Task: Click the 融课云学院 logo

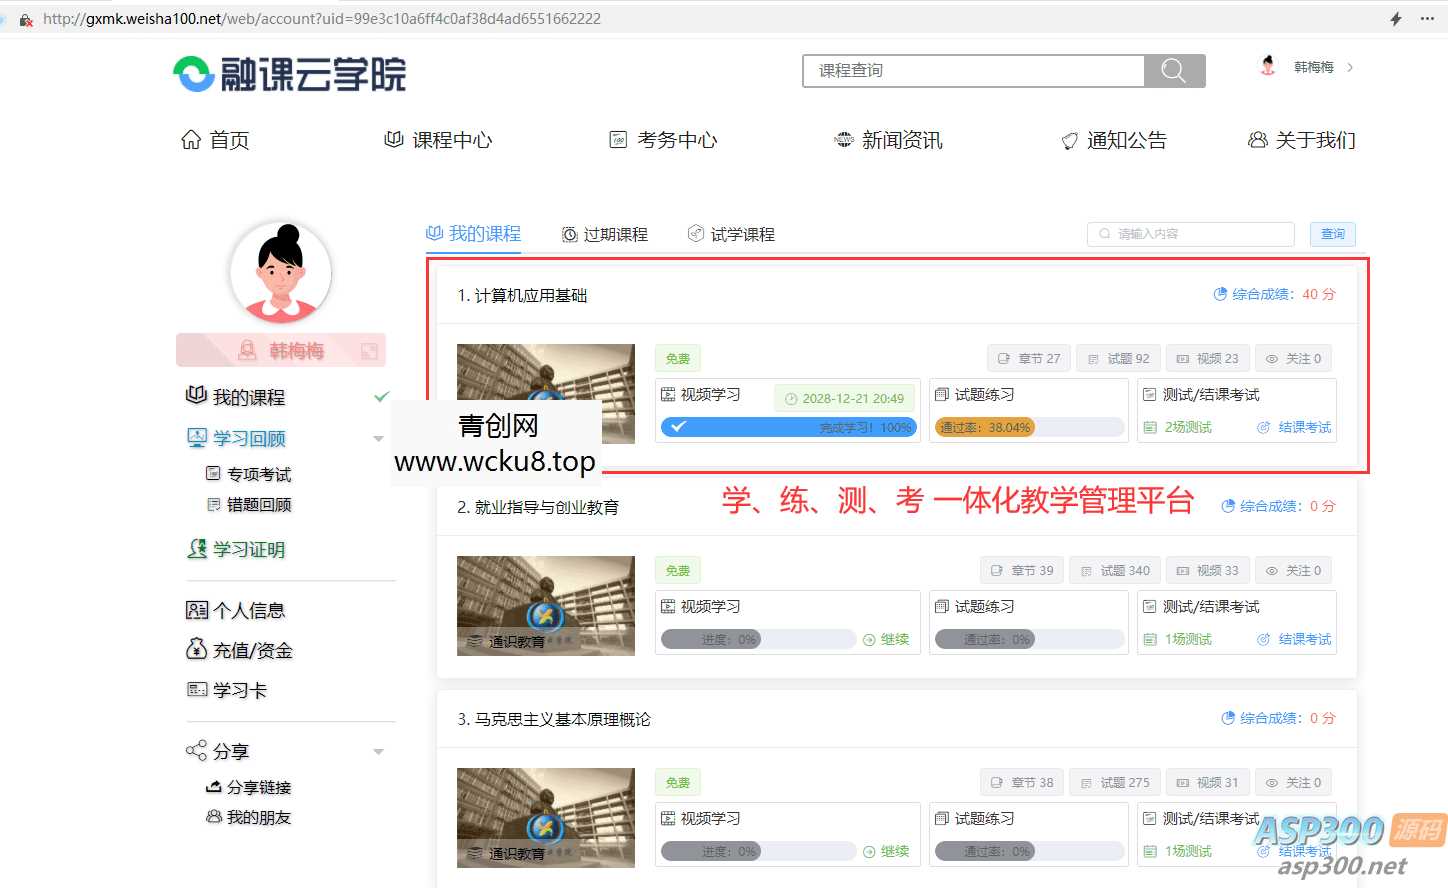Action: (x=288, y=72)
